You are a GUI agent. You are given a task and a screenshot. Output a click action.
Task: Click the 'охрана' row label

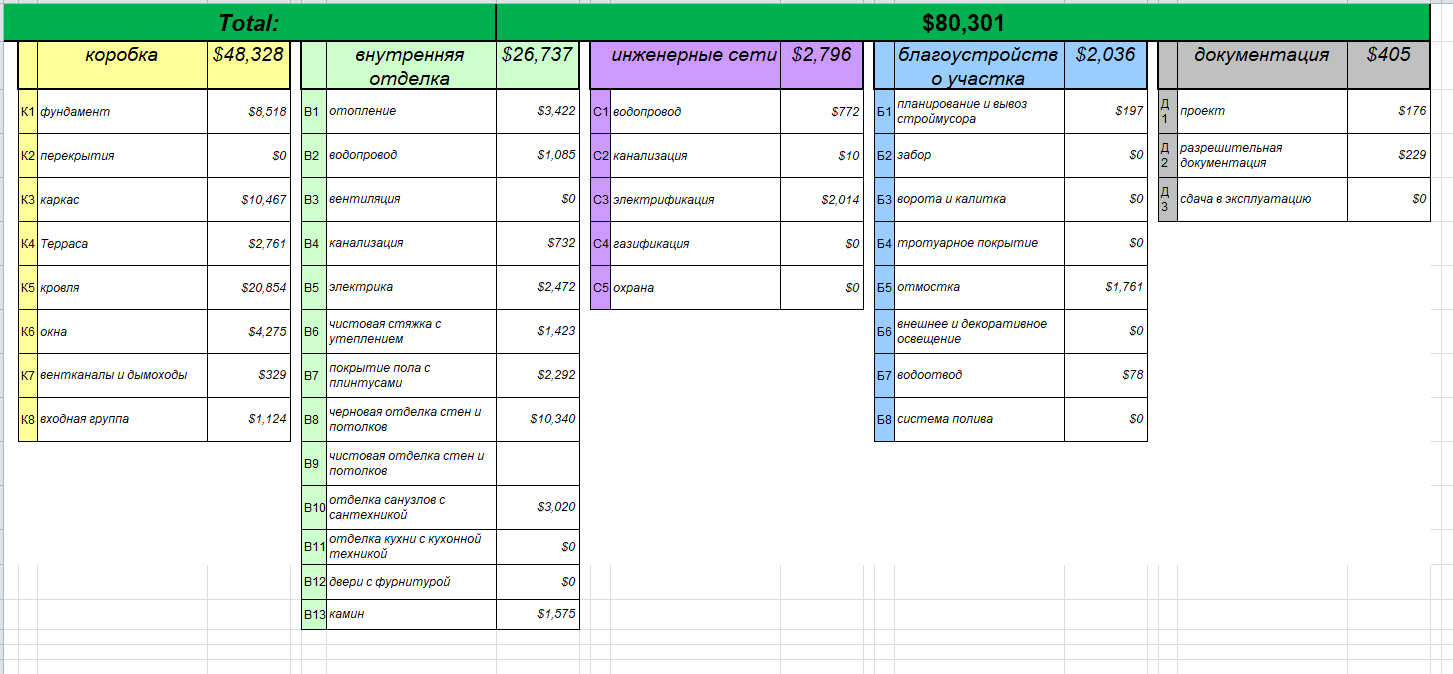click(x=694, y=288)
